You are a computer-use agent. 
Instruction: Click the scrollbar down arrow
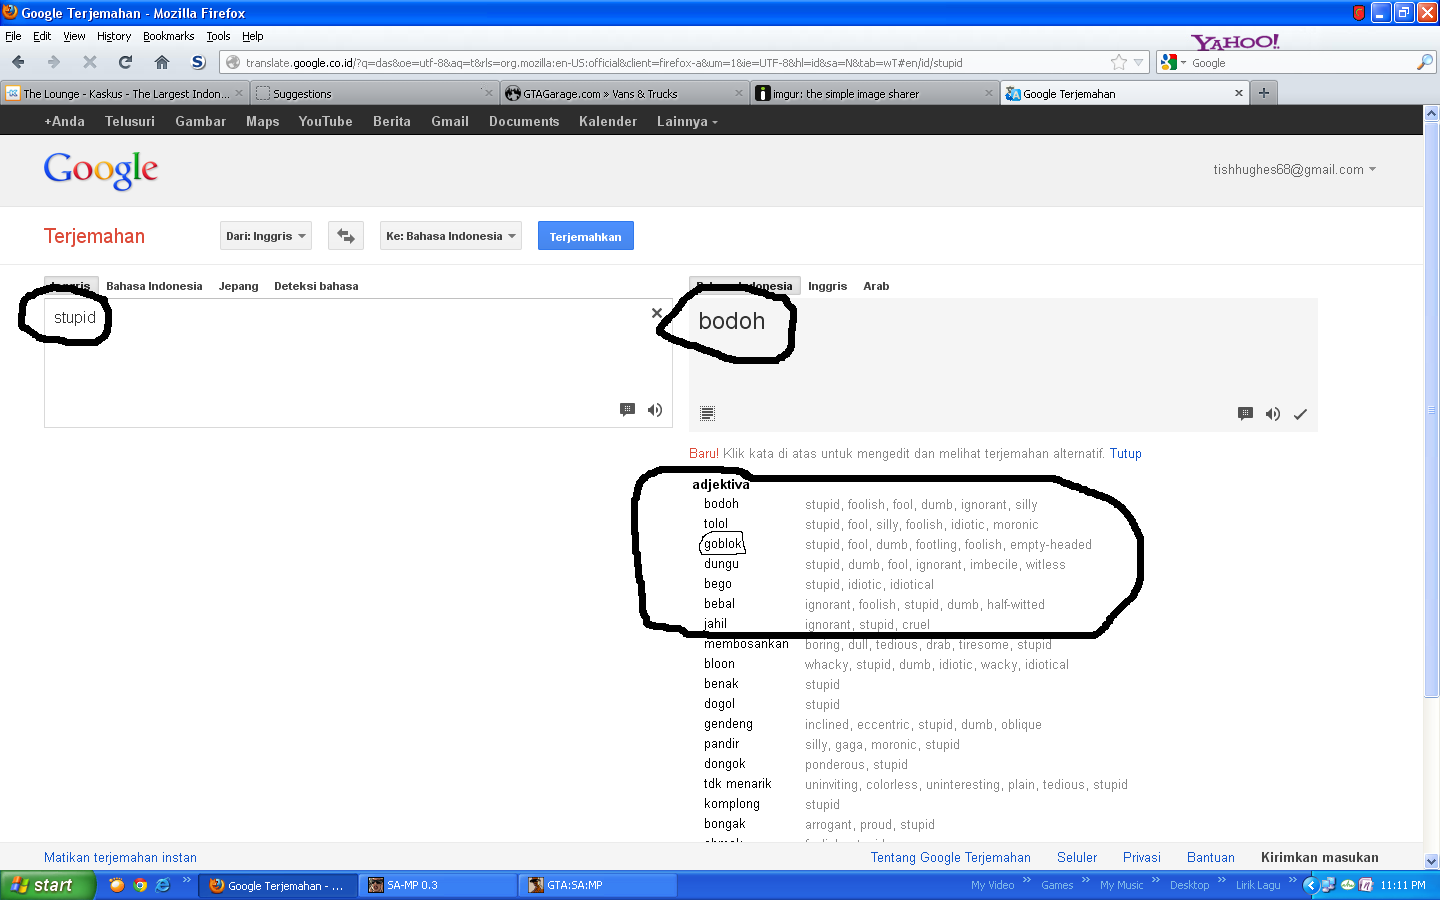(x=1431, y=861)
